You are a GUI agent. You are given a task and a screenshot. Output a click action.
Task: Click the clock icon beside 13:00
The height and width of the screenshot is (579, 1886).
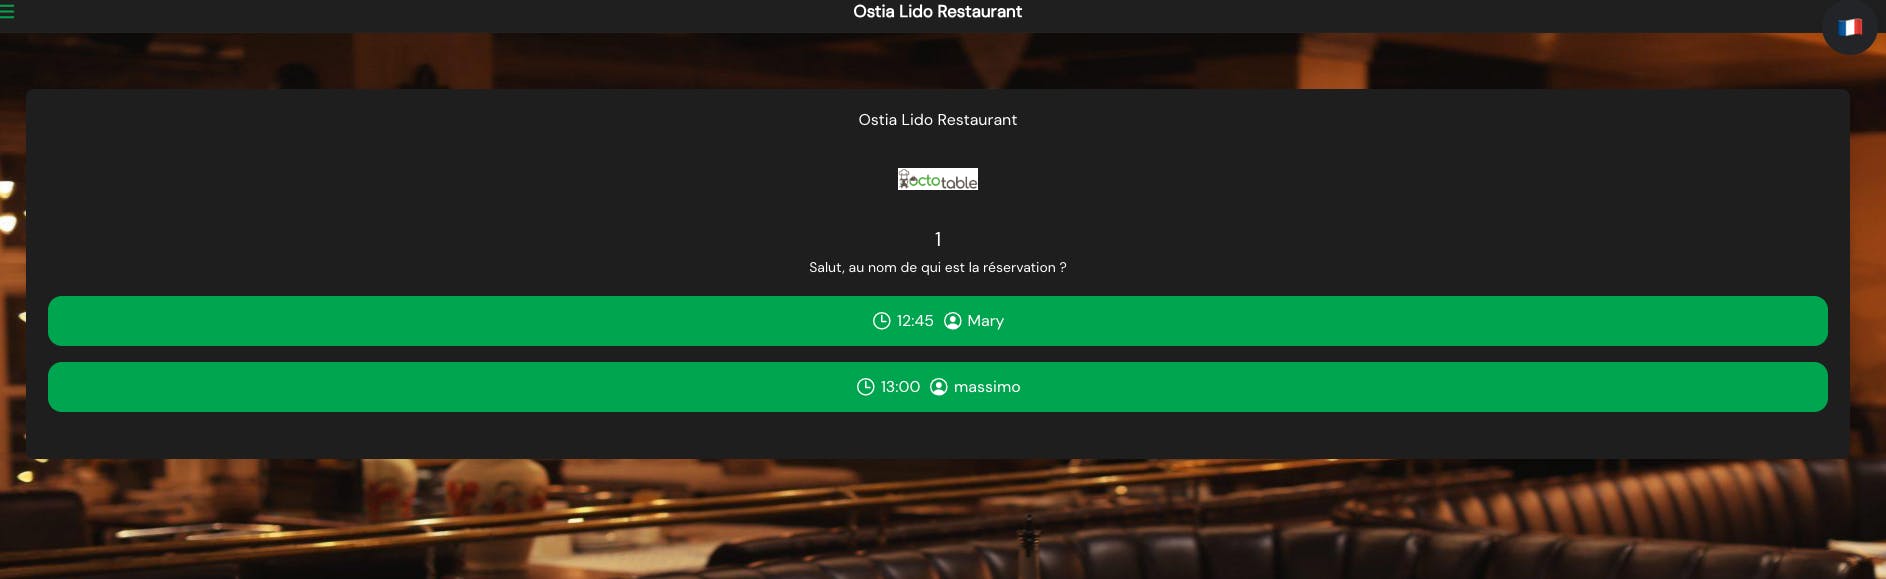(x=865, y=387)
